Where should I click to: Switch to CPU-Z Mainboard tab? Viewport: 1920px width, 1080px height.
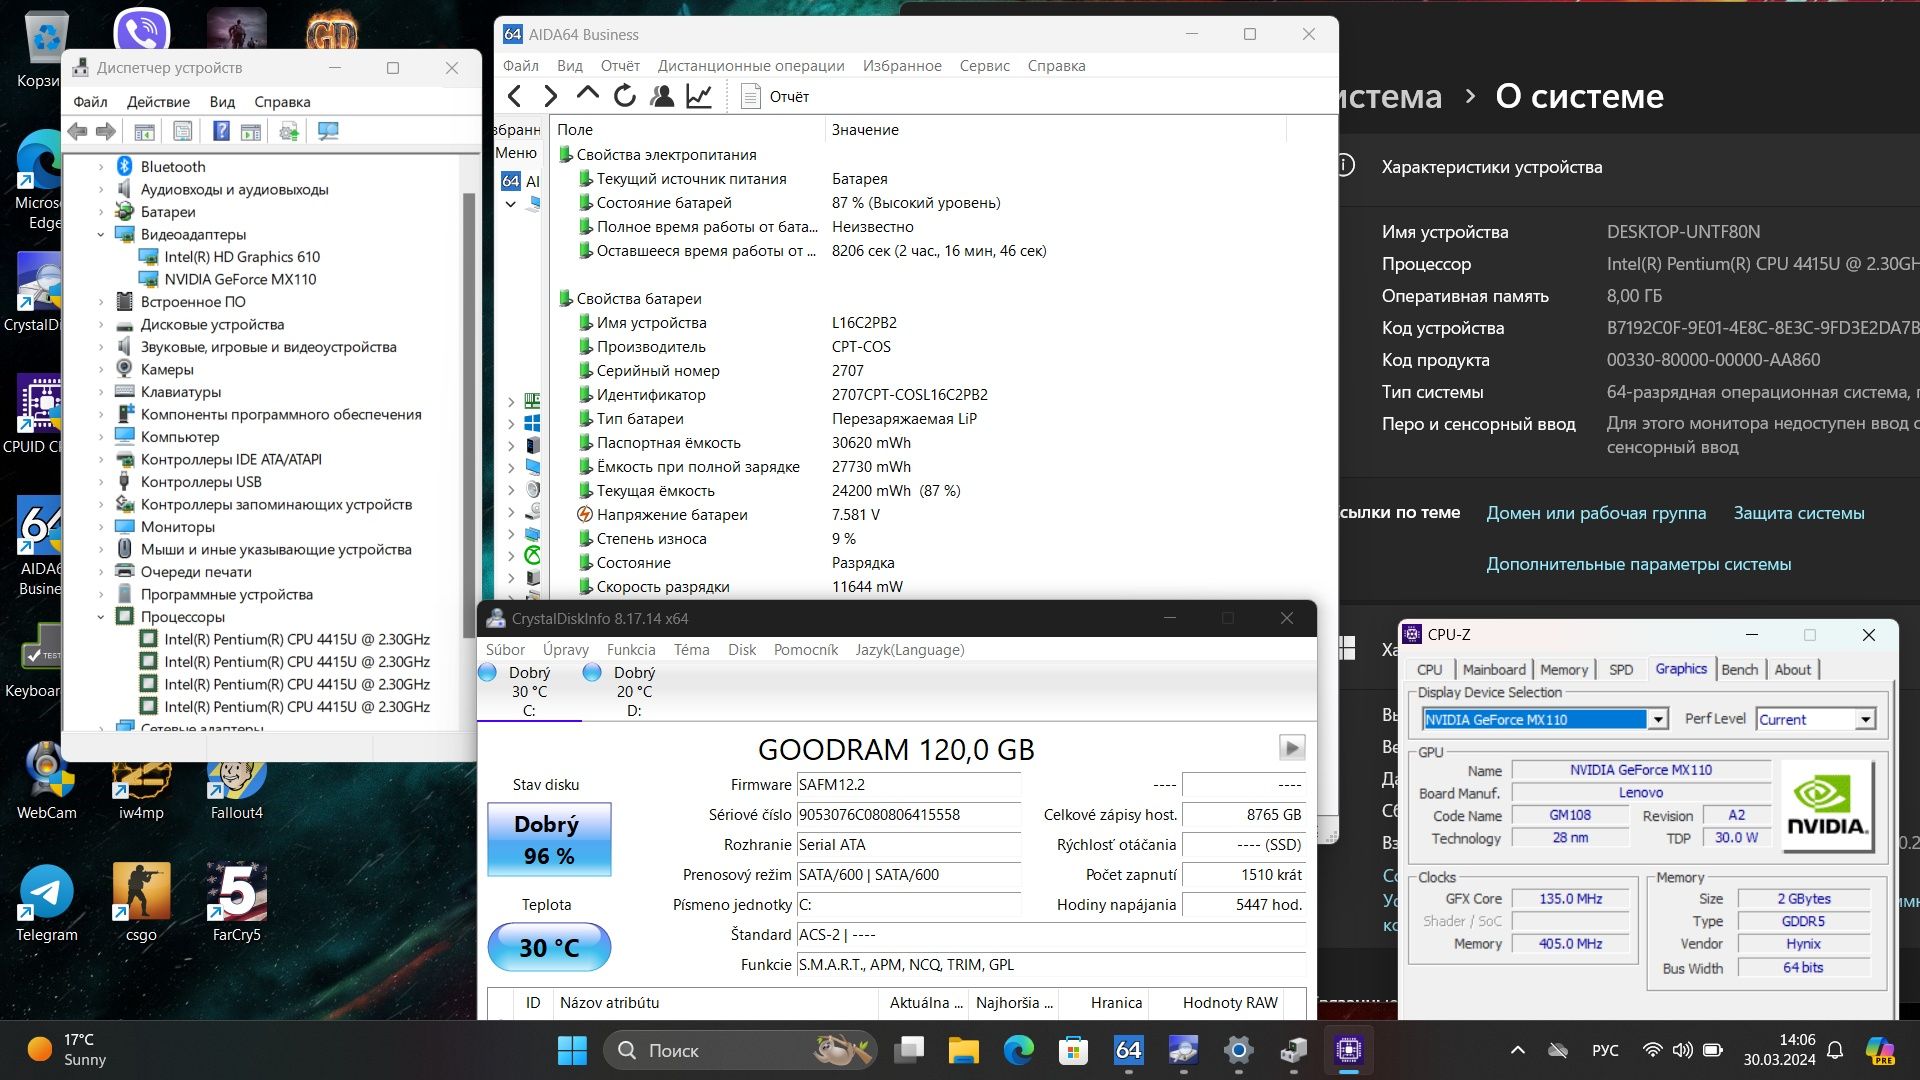[1494, 670]
